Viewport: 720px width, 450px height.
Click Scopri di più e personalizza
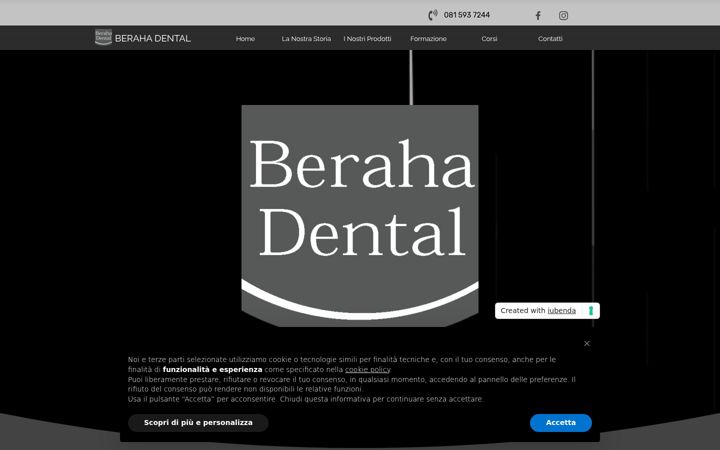coord(198,423)
